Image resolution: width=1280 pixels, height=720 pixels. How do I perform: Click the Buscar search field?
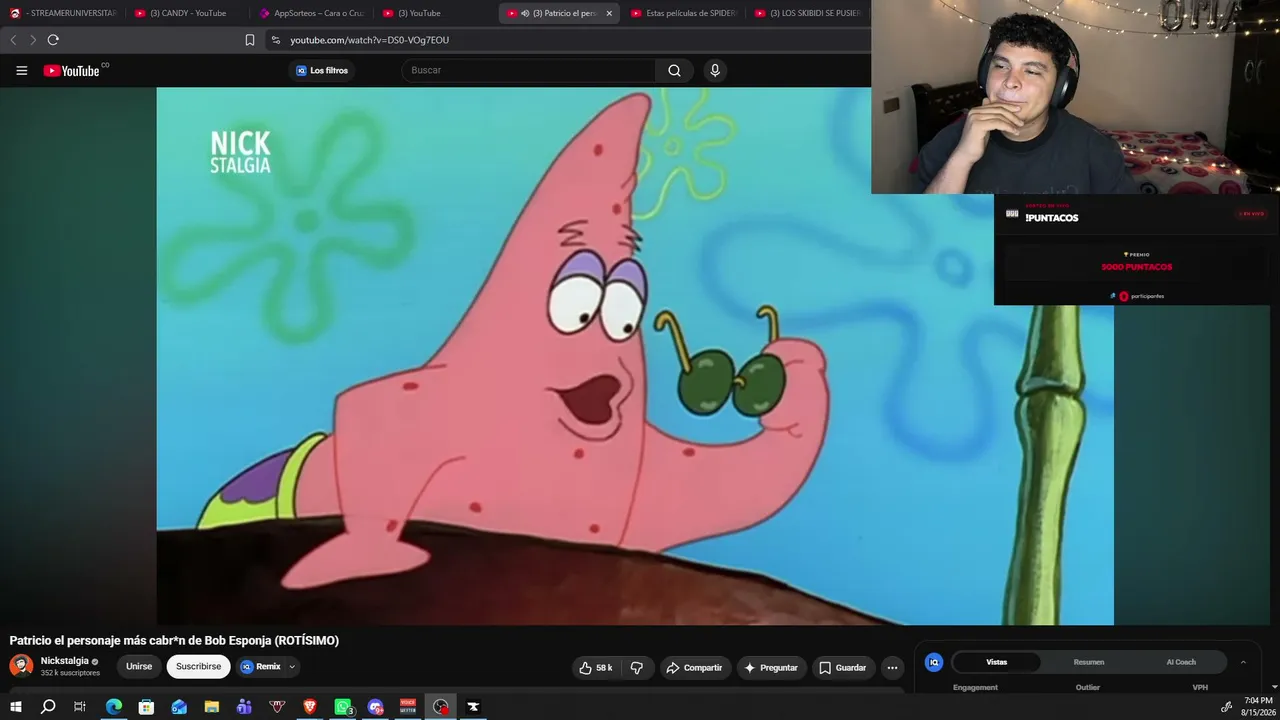tap(530, 70)
